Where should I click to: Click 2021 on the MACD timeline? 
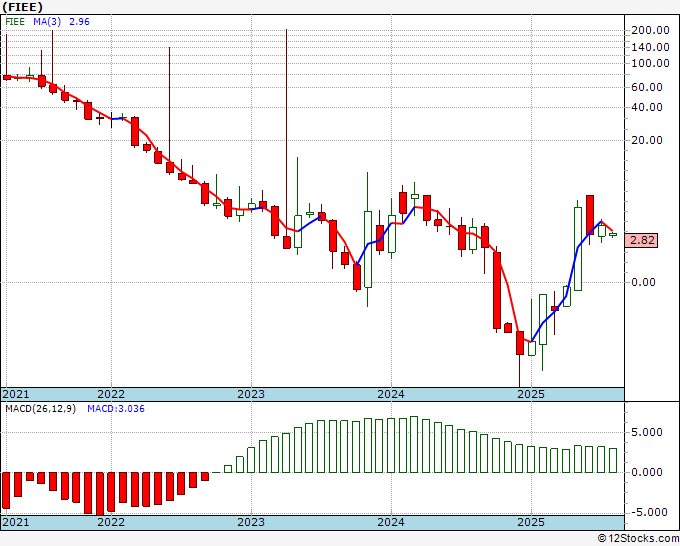point(16,522)
